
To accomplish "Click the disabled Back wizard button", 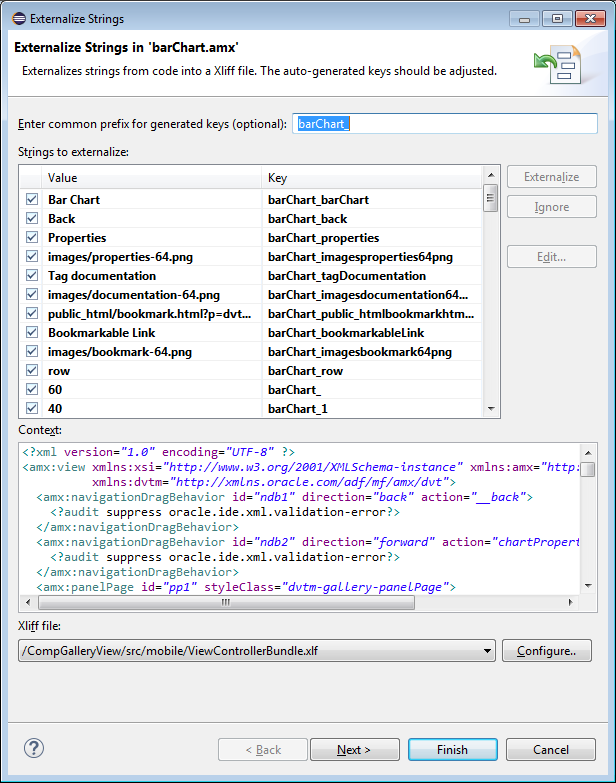I will click(263, 750).
